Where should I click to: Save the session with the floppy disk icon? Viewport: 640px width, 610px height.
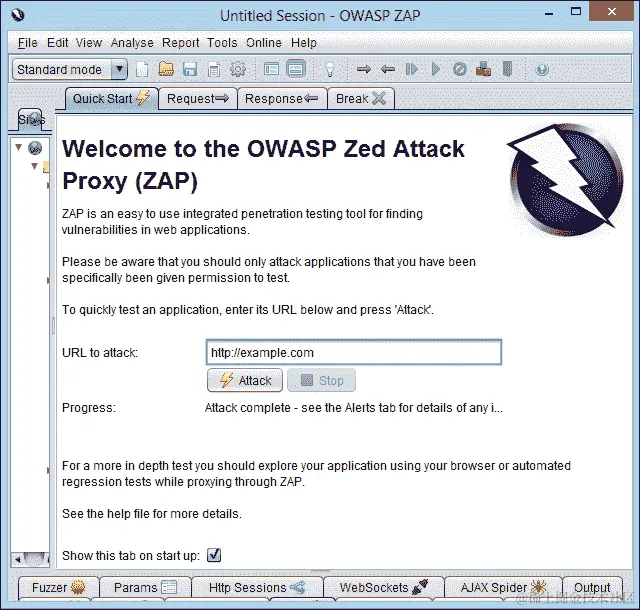tap(190, 69)
